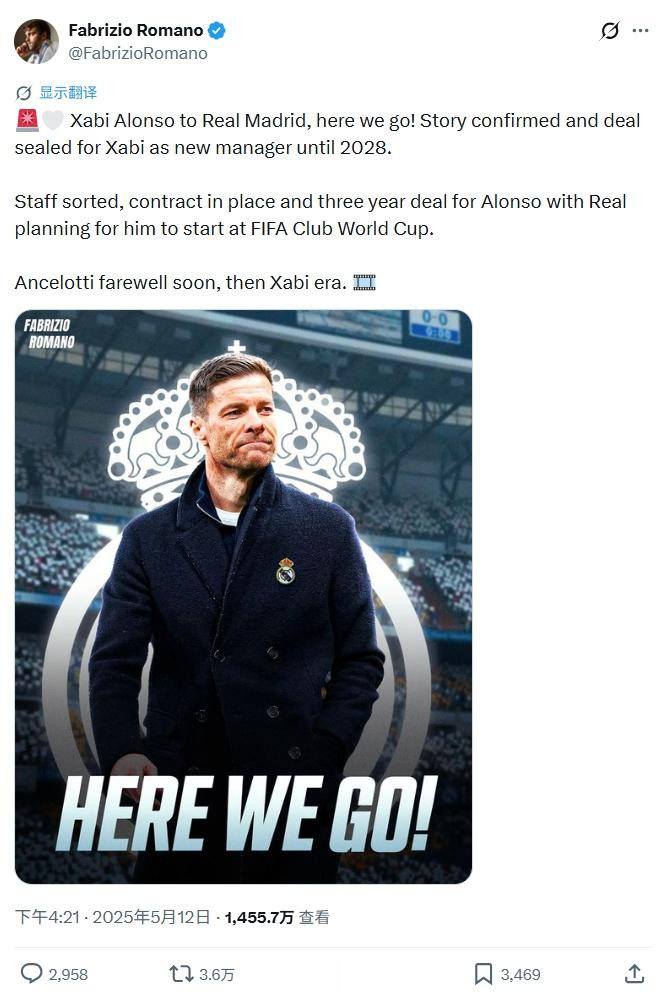The height and width of the screenshot is (999, 666).
Task: Open the @FabrizioRomano handle link
Action: pyautogui.click(x=138, y=54)
